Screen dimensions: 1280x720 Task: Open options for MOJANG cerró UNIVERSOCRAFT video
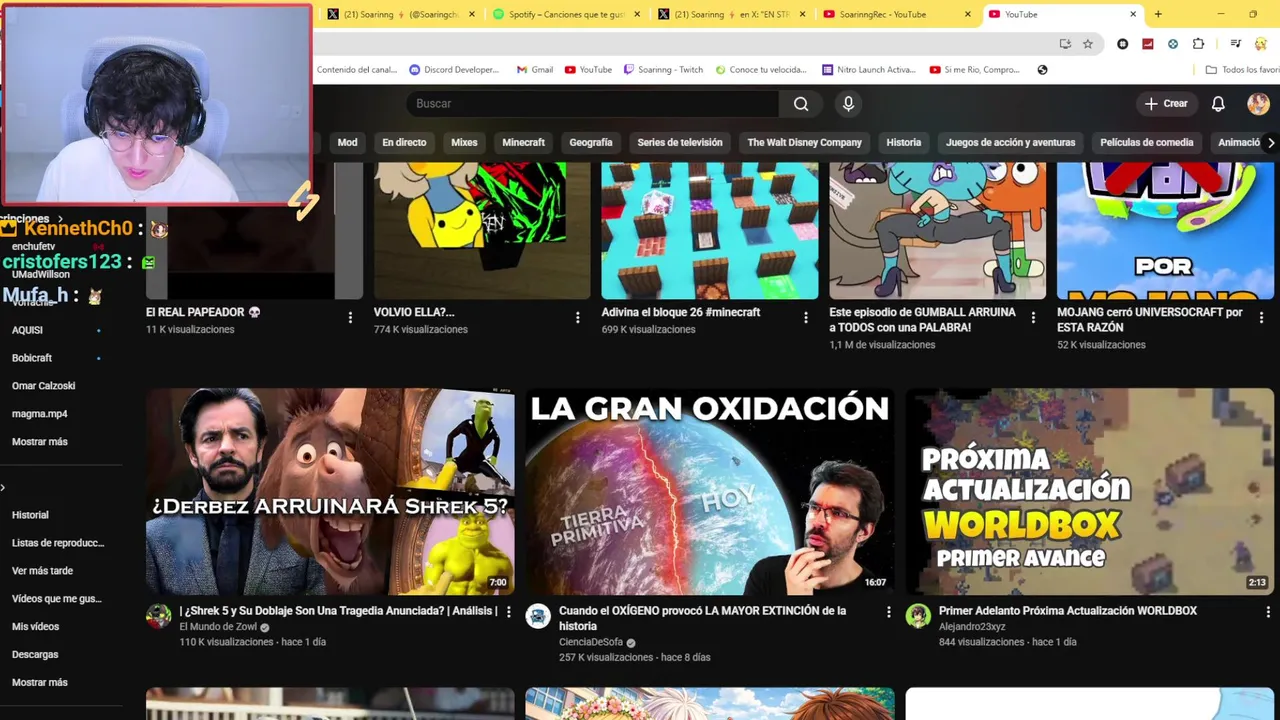point(1261,318)
